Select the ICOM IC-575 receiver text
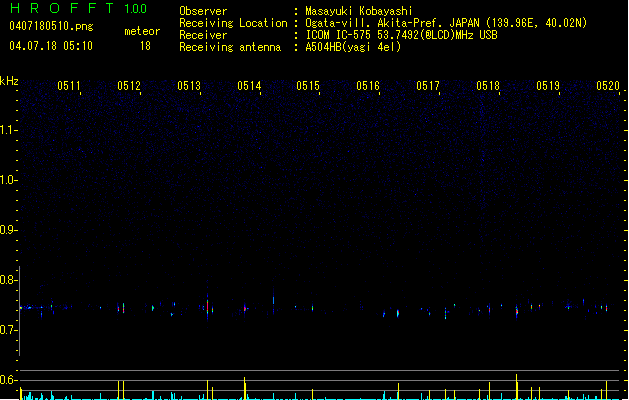 (402, 35)
